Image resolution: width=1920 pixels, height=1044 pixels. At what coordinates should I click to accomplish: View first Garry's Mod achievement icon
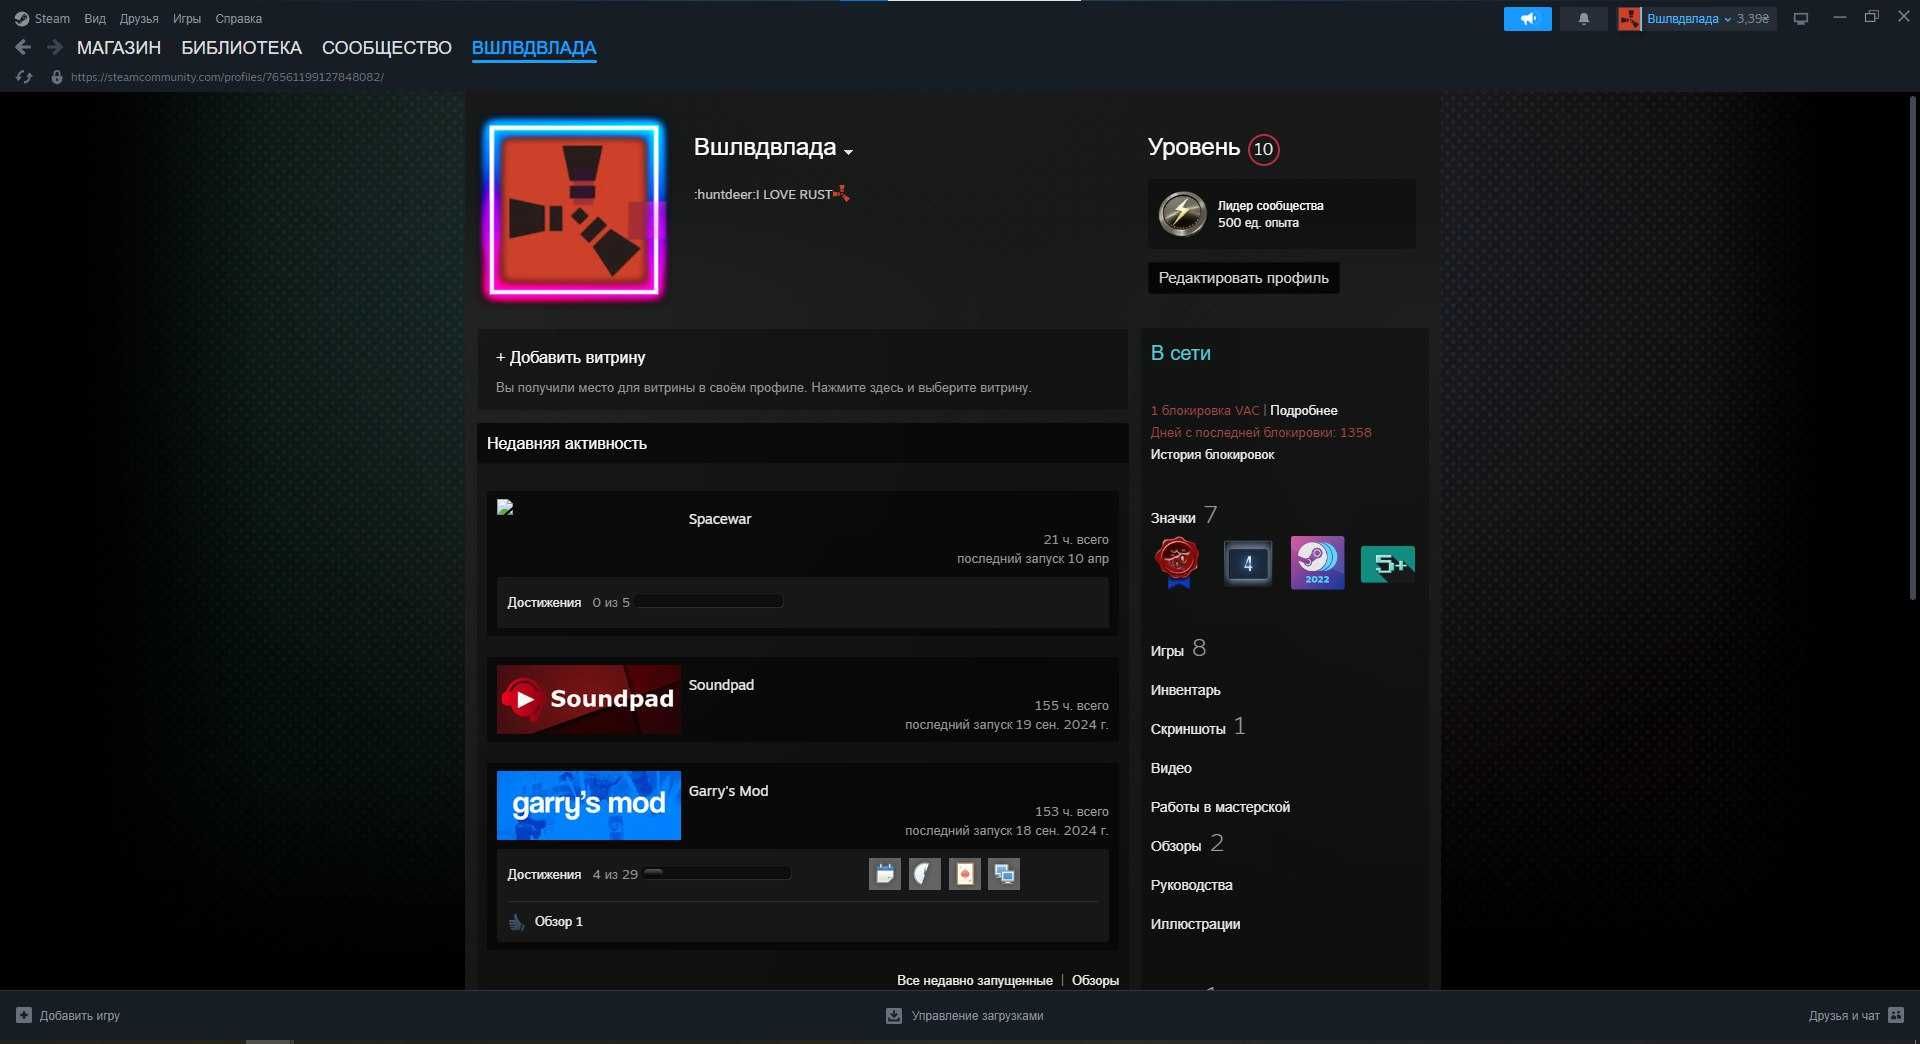click(885, 874)
